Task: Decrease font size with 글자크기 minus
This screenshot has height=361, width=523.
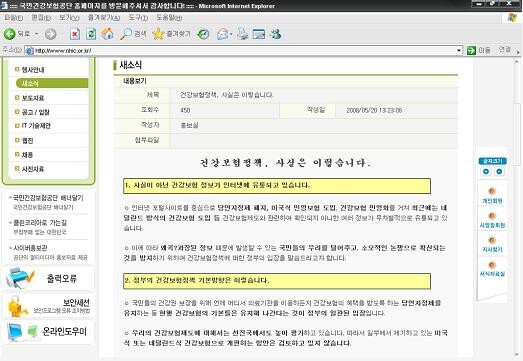Action: (x=499, y=171)
